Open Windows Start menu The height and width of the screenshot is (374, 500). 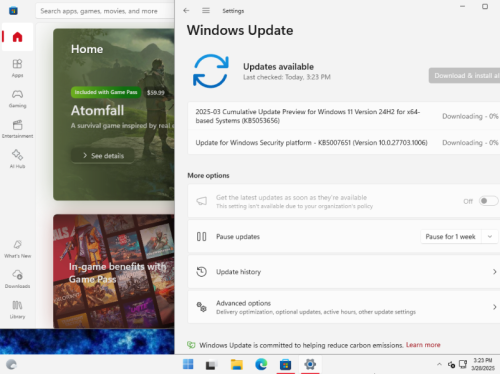[188, 364]
